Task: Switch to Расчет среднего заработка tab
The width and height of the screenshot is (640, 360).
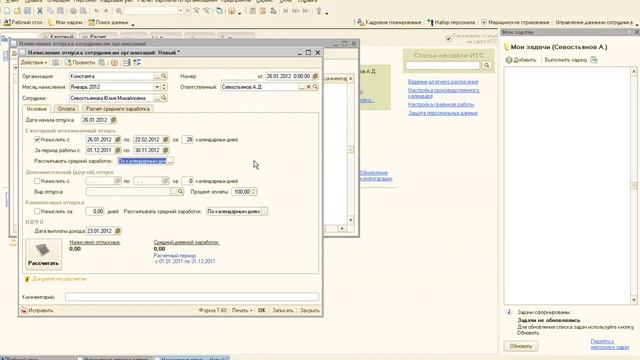Action: coord(118,109)
